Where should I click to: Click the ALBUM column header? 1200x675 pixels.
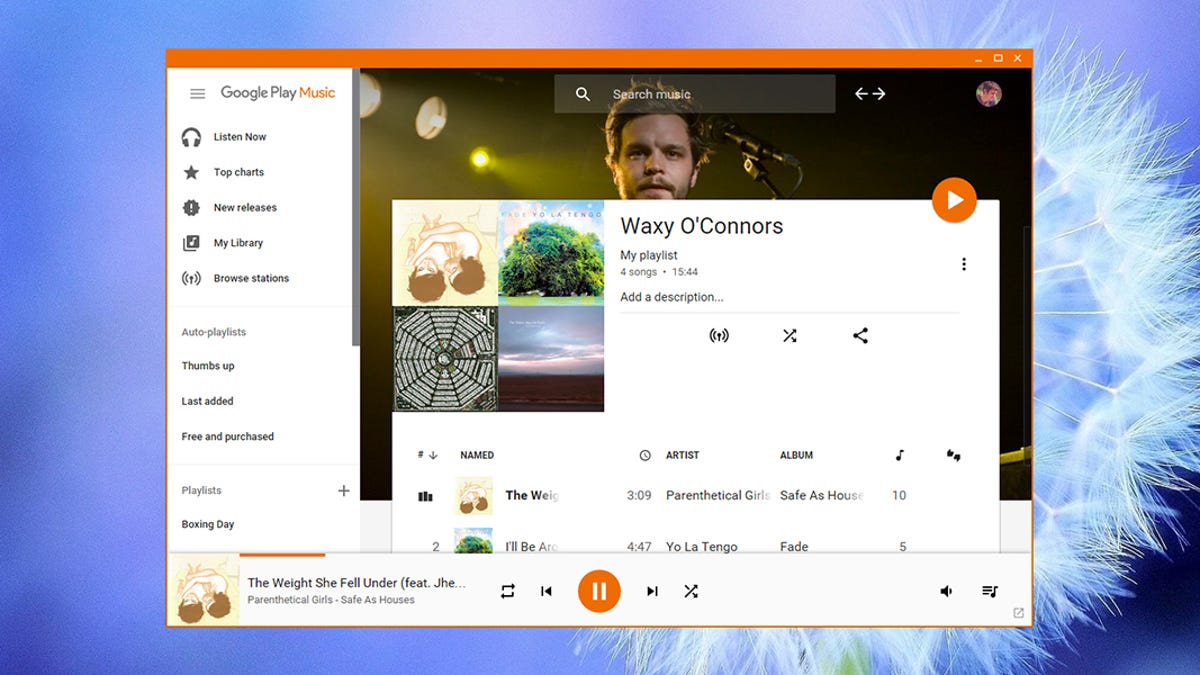click(x=797, y=455)
